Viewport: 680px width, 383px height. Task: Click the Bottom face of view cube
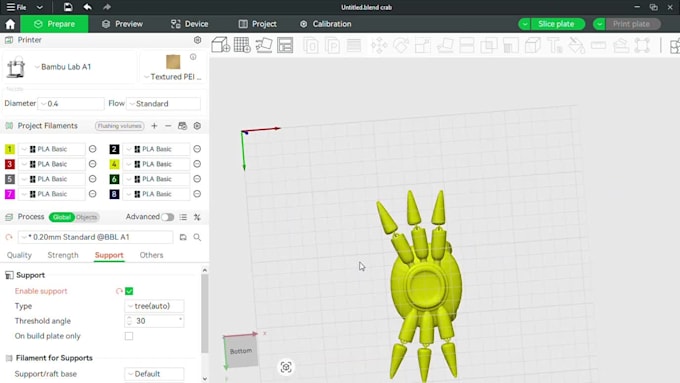pos(241,351)
